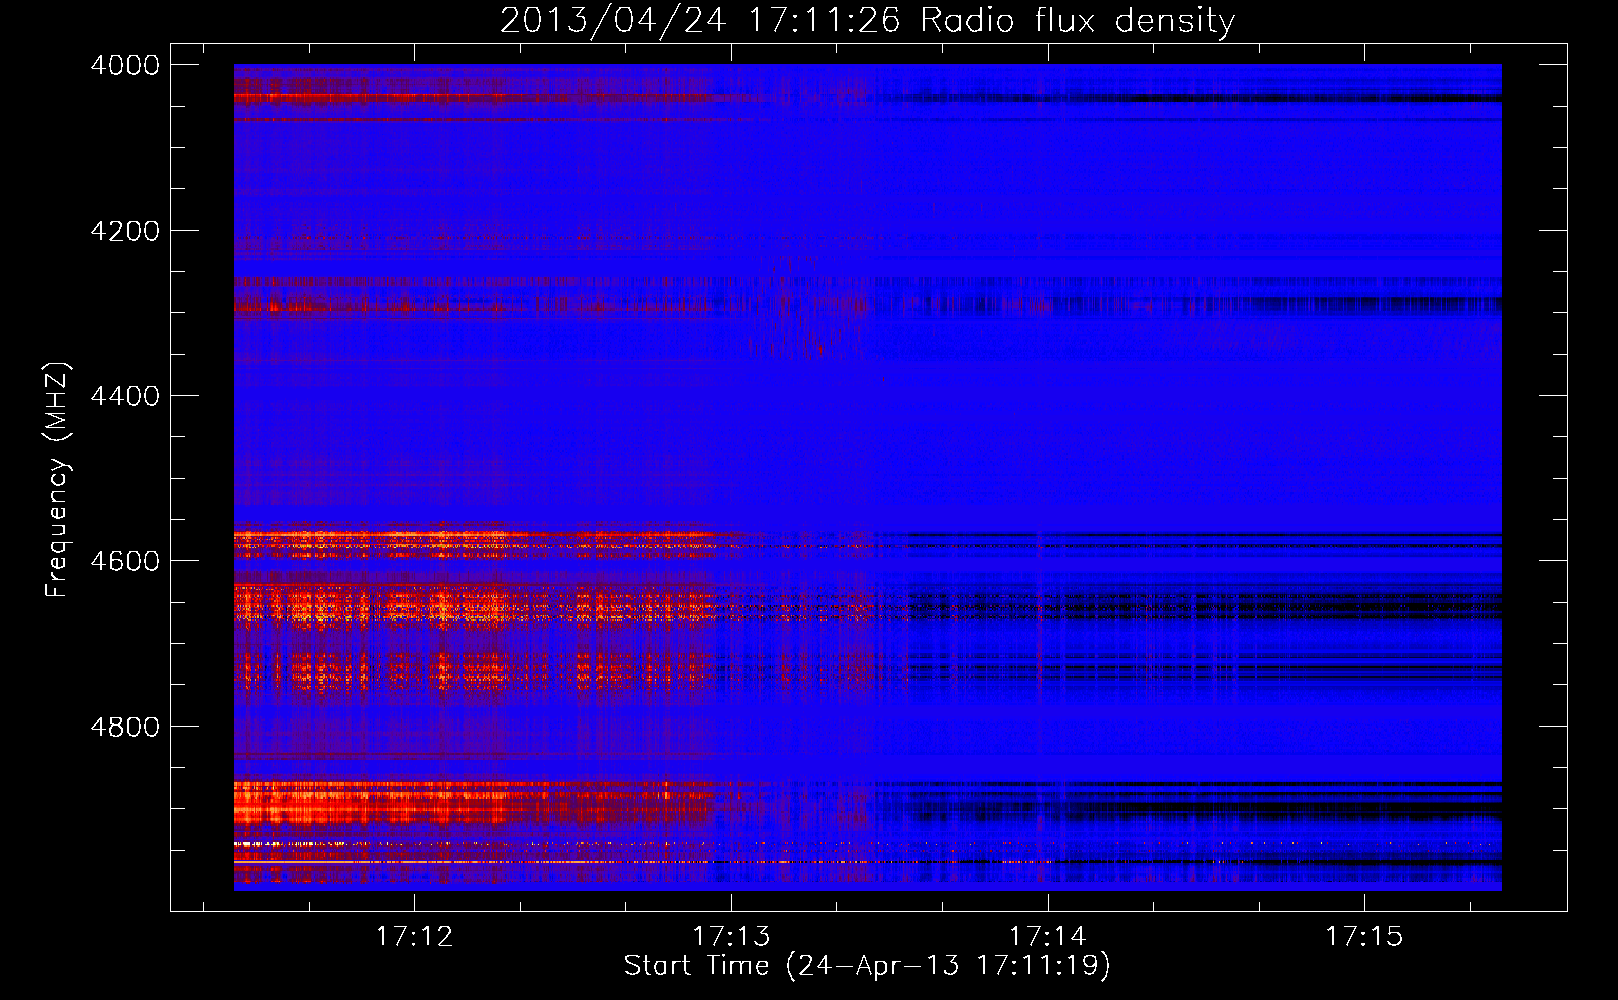
Task: Click the '17:14' time axis label
Action: click(x=1047, y=937)
